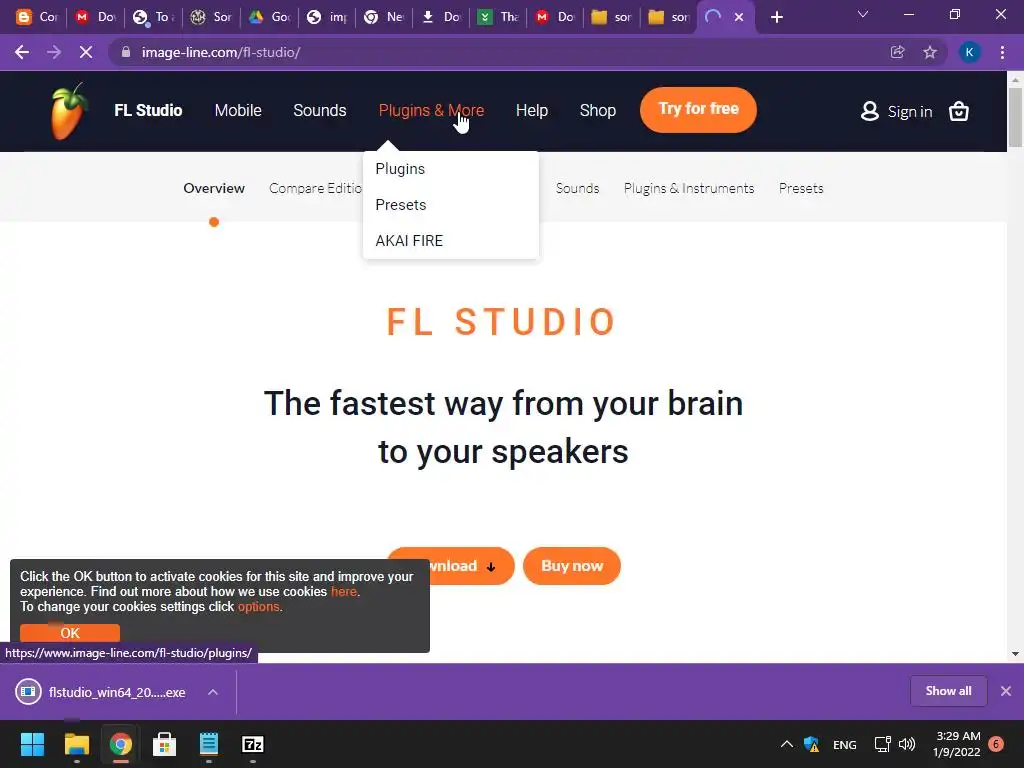Open the Presets sub-tab on the right

pos(801,188)
